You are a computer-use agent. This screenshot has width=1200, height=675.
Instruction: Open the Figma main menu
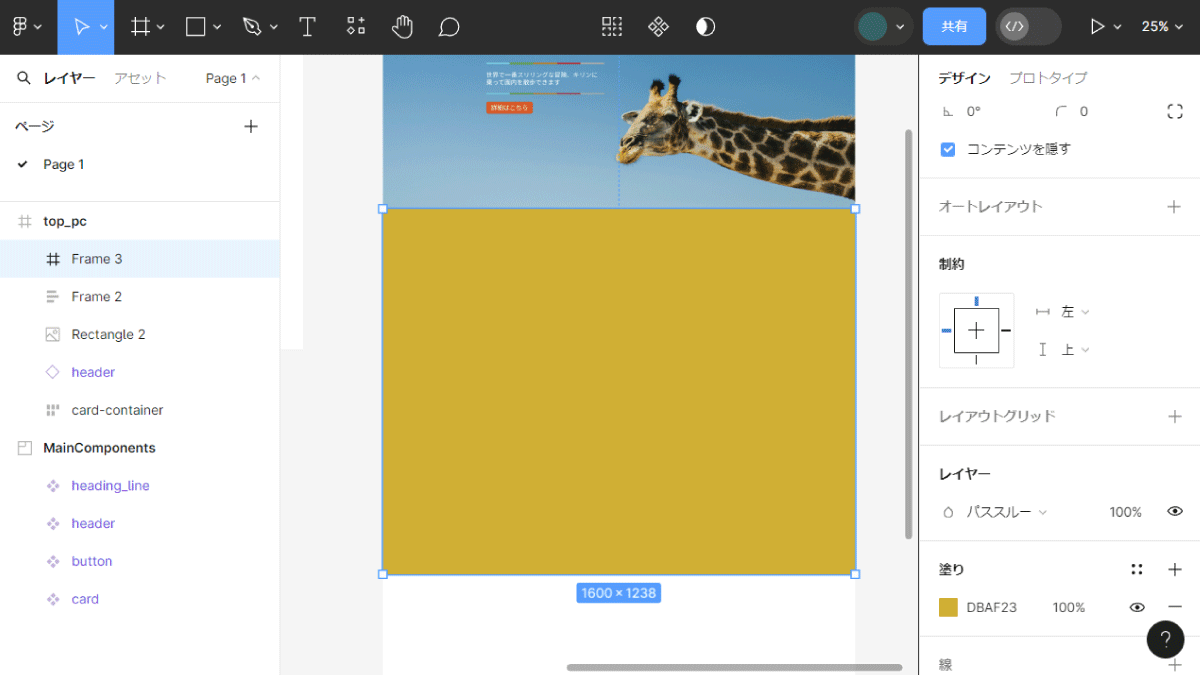[27, 27]
